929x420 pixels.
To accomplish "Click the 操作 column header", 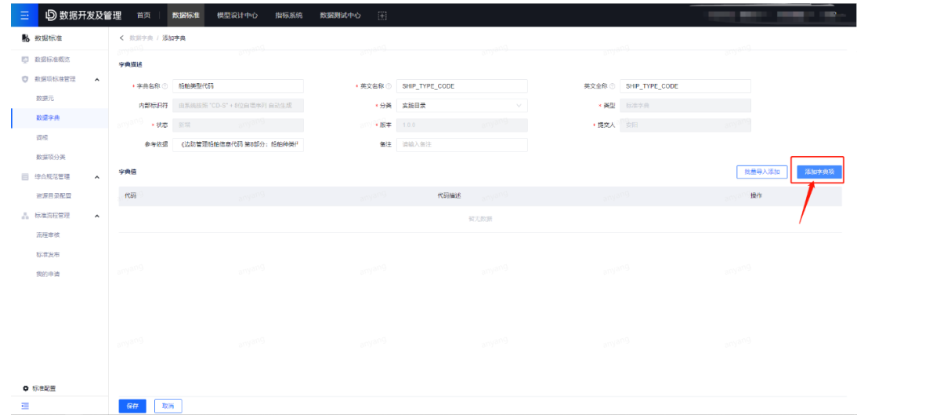I will tap(756, 195).
